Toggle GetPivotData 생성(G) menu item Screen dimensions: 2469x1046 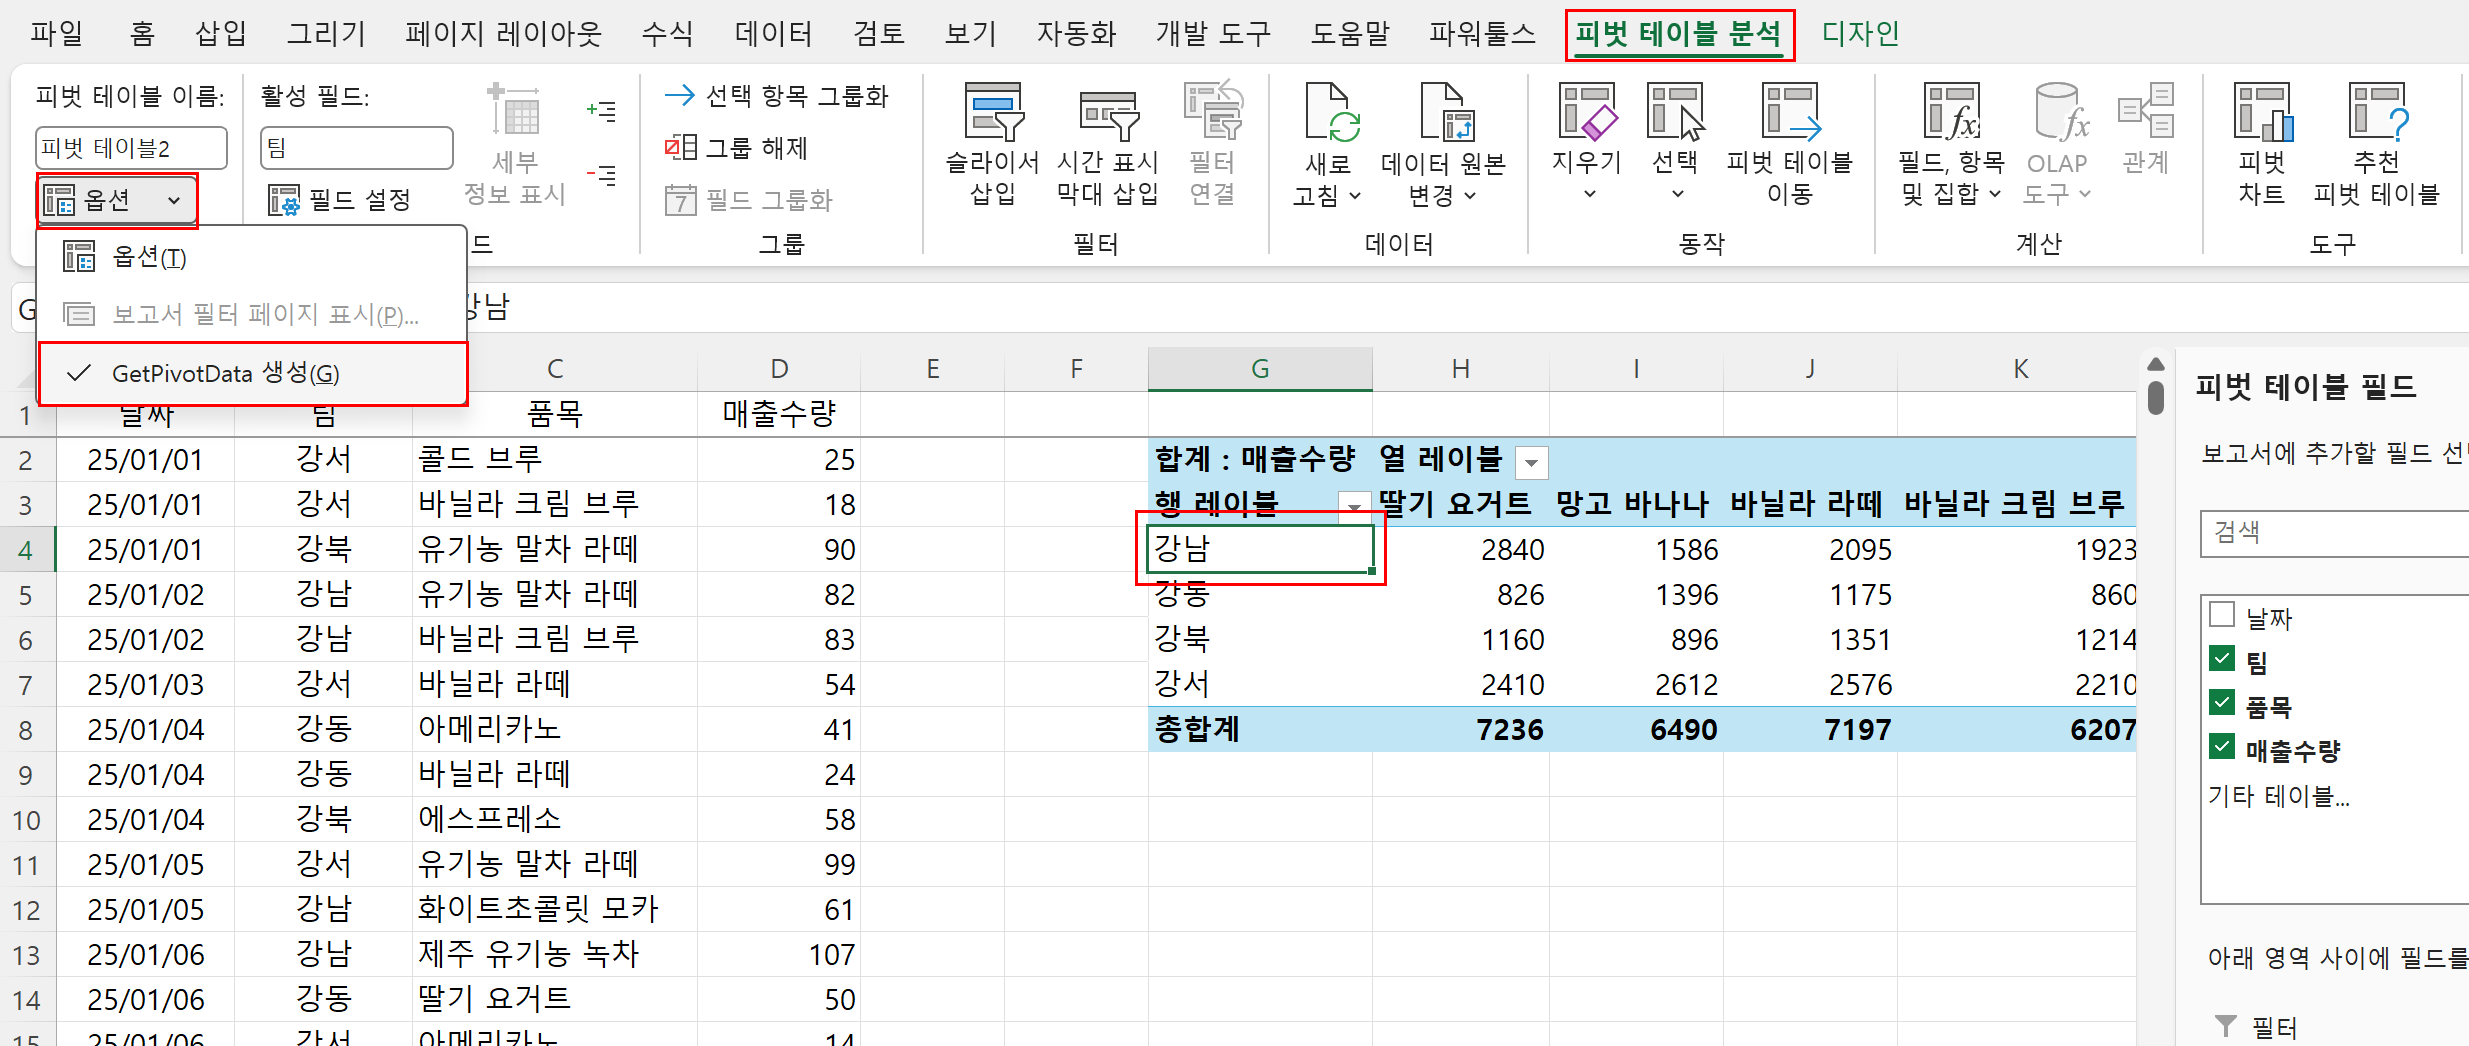point(253,373)
